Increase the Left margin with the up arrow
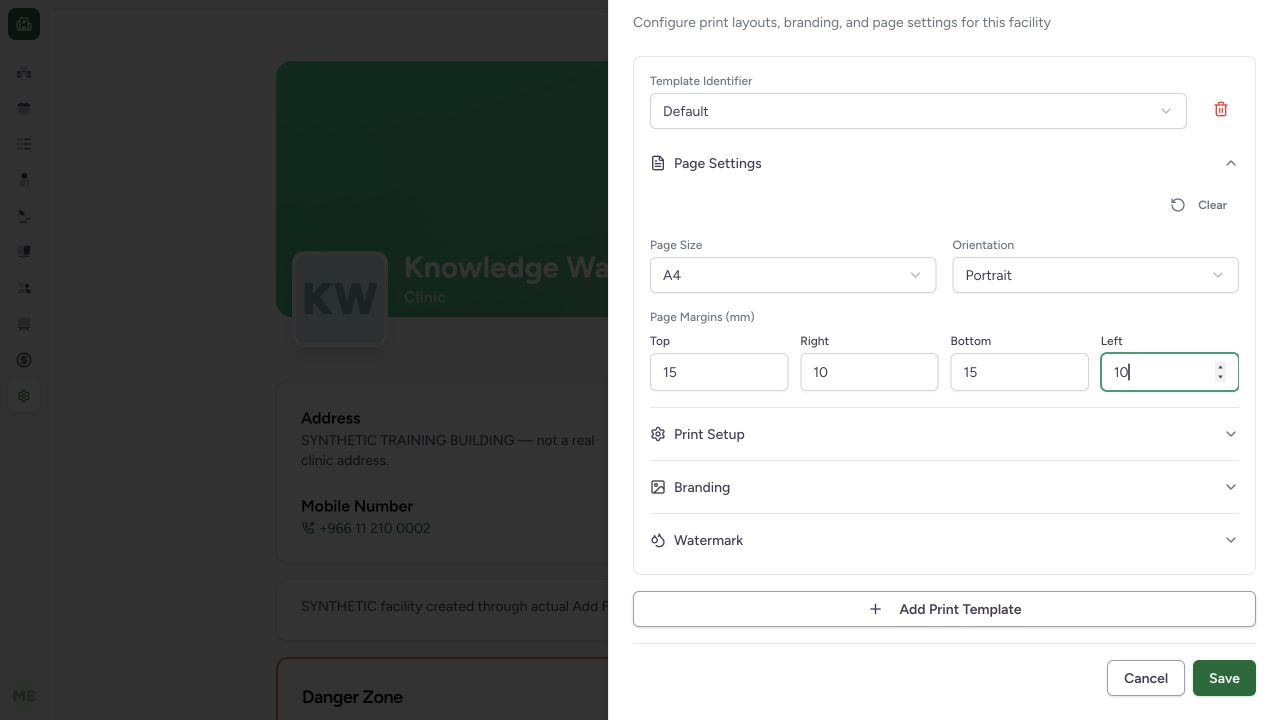The height and width of the screenshot is (720, 1280). [x=1220, y=367]
